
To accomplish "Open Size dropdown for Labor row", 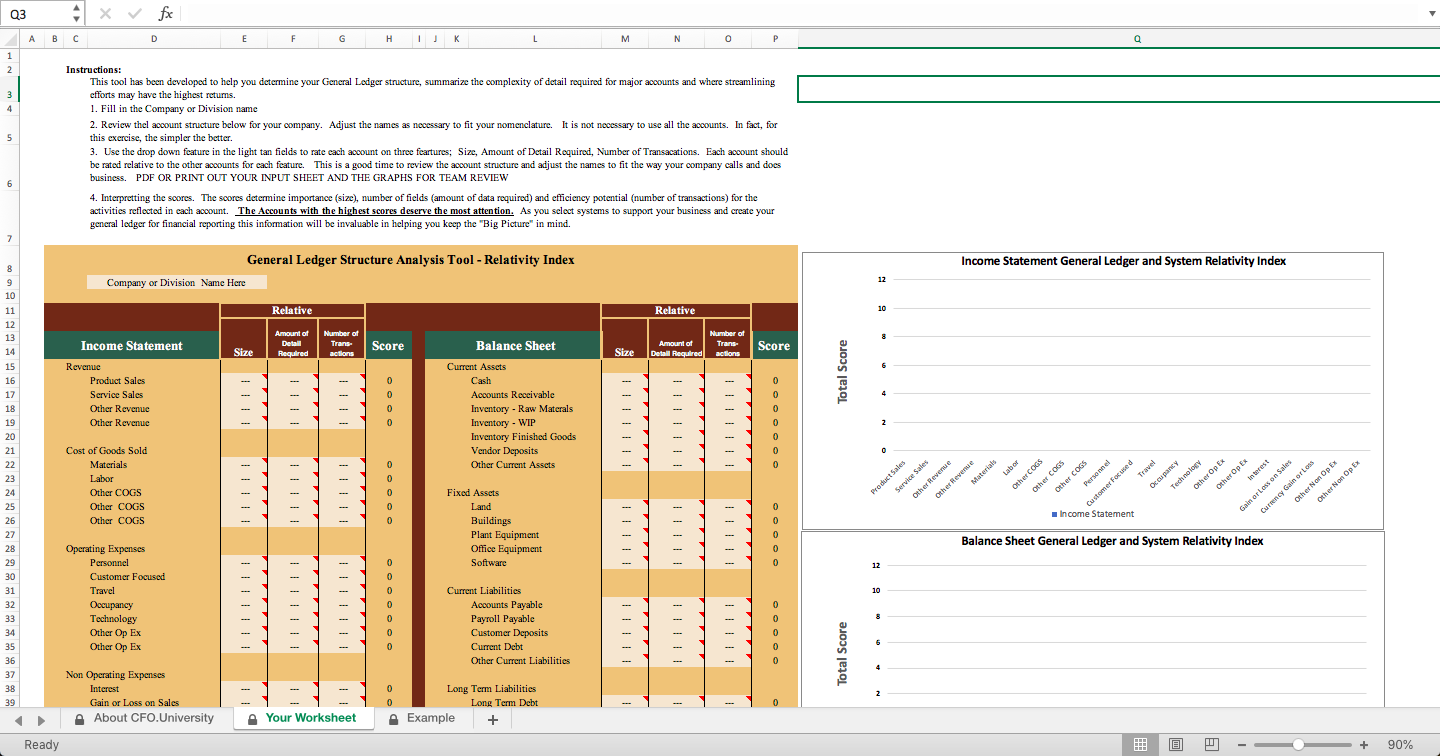I will [243, 479].
